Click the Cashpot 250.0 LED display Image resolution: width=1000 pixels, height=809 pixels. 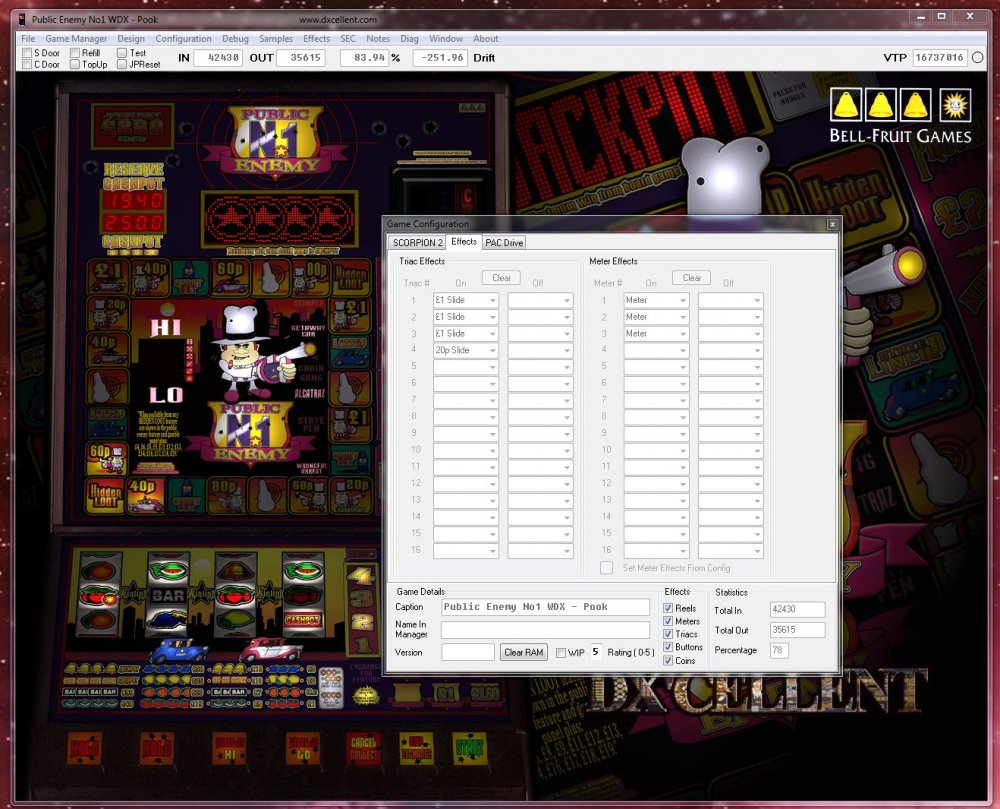[133, 222]
